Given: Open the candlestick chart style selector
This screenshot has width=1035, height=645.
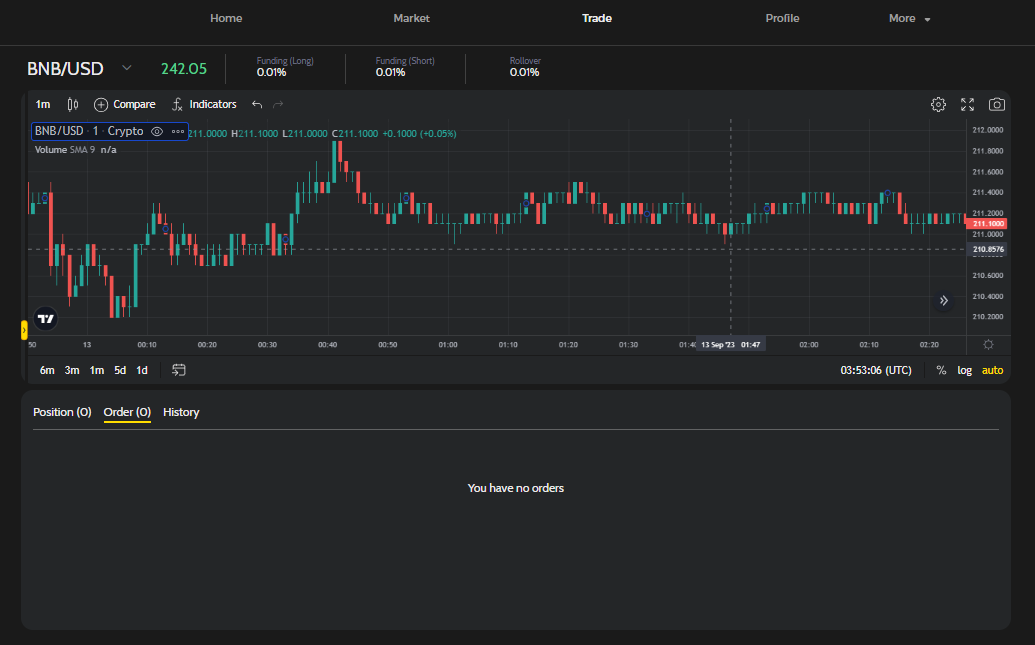Looking at the screenshot, I should pyautogui.click(x=72, y=104).
